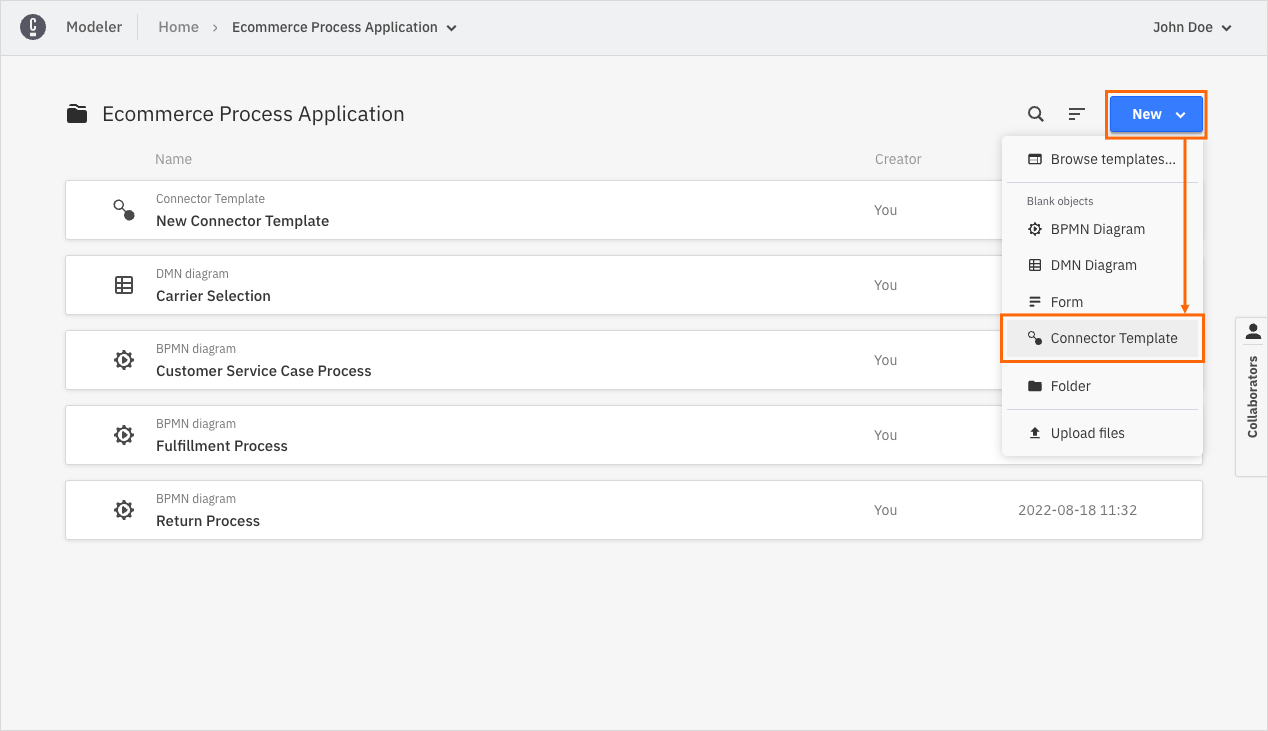This screenshot has height=731, width=1268.
Task: Click the Camunda logo icon
Action: (33, 27)
